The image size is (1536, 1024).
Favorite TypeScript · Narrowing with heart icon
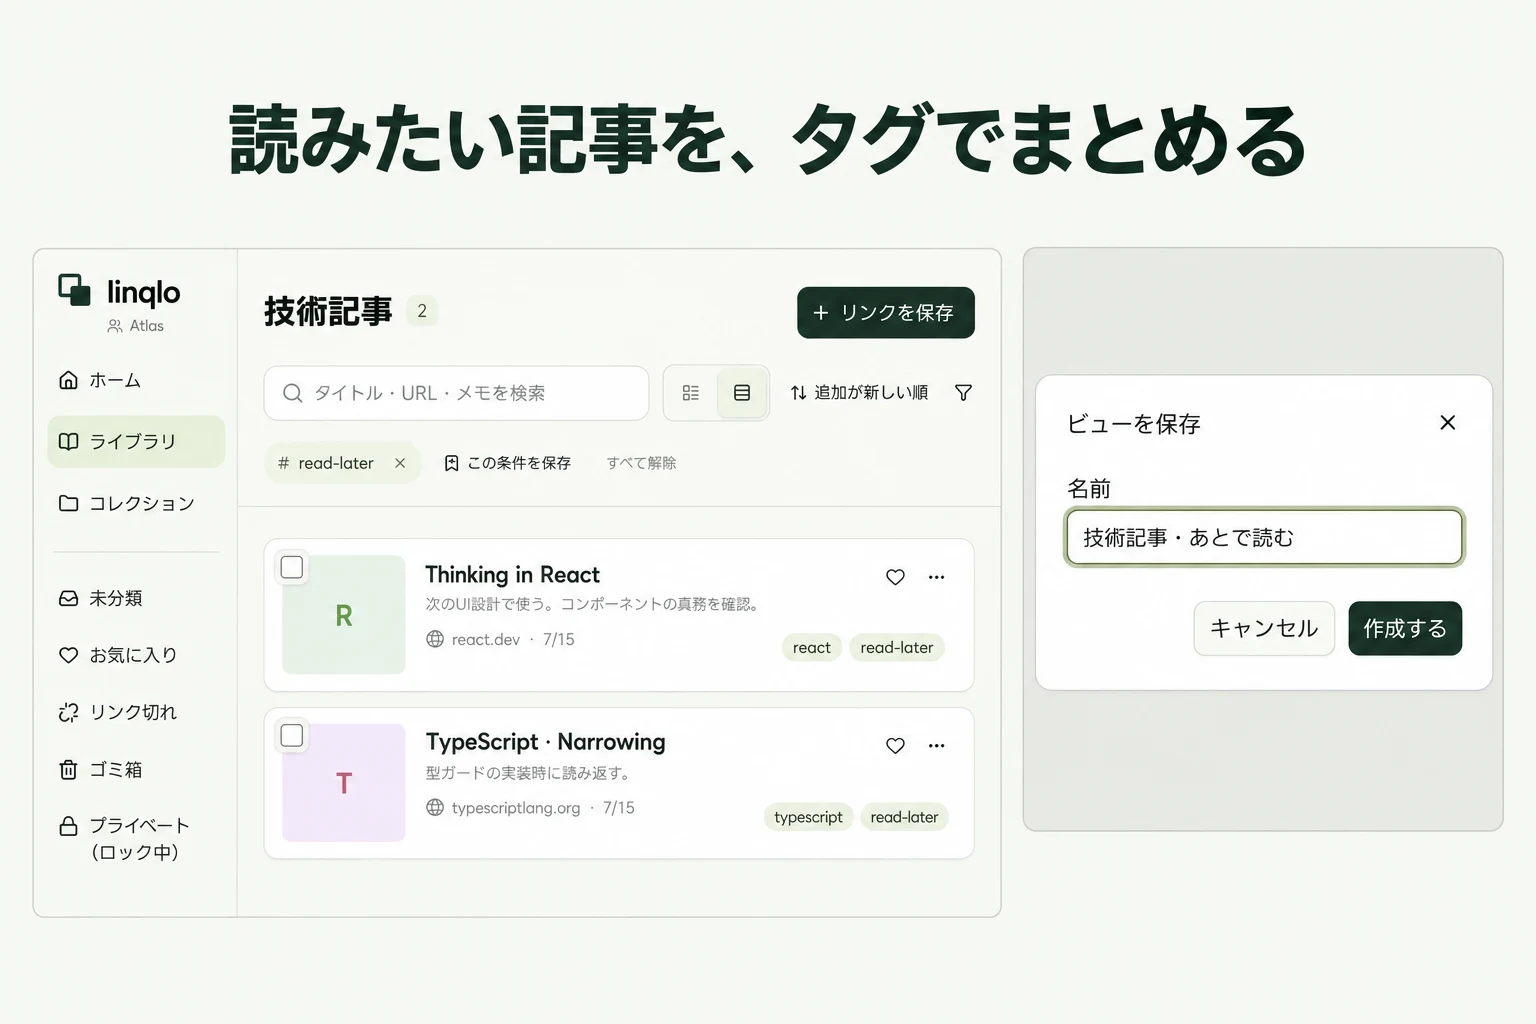coord(895,745)
